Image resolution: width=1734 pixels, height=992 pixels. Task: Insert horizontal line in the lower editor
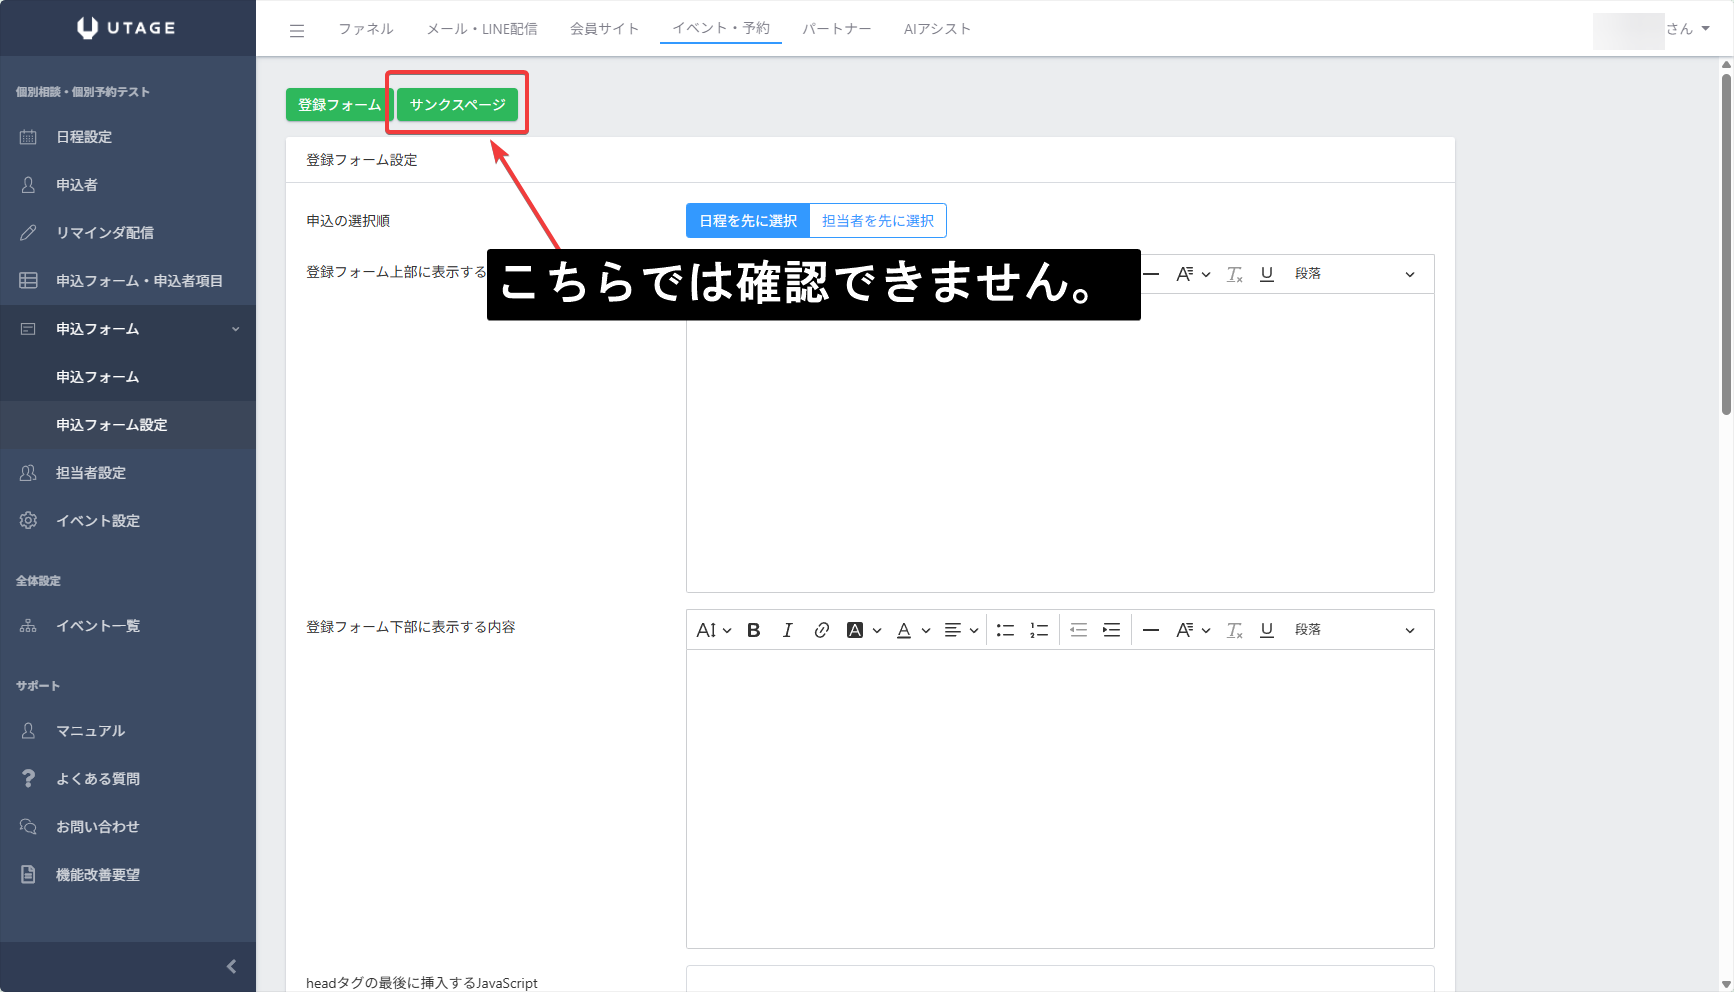(1151, 630)
